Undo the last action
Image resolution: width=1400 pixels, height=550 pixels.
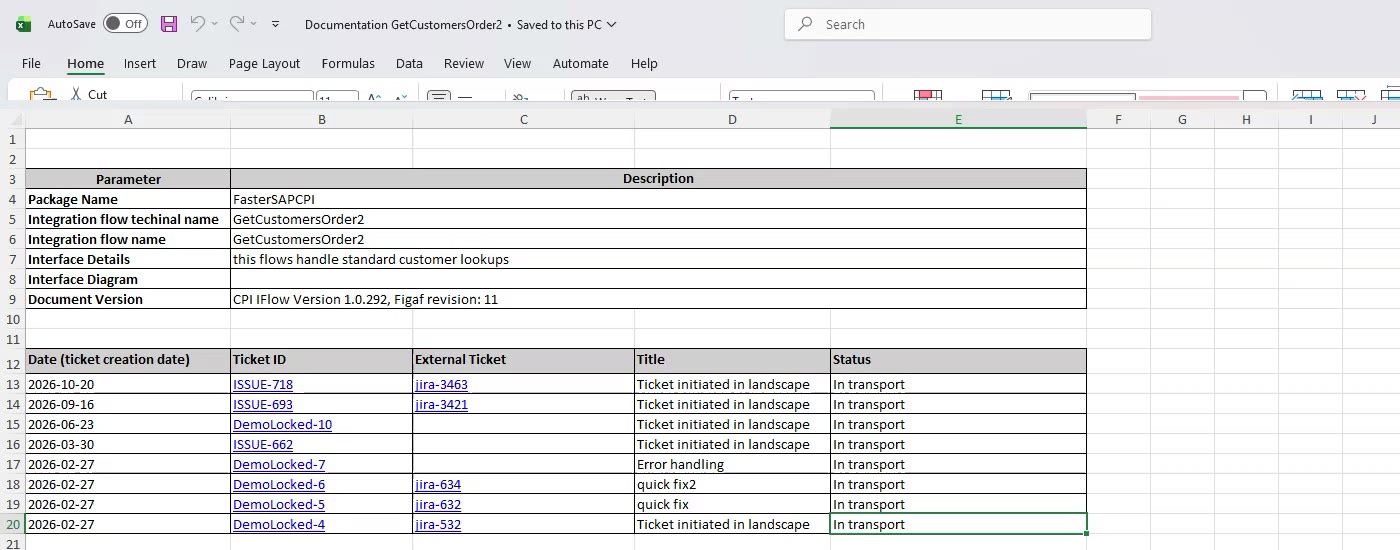point(197,24)
